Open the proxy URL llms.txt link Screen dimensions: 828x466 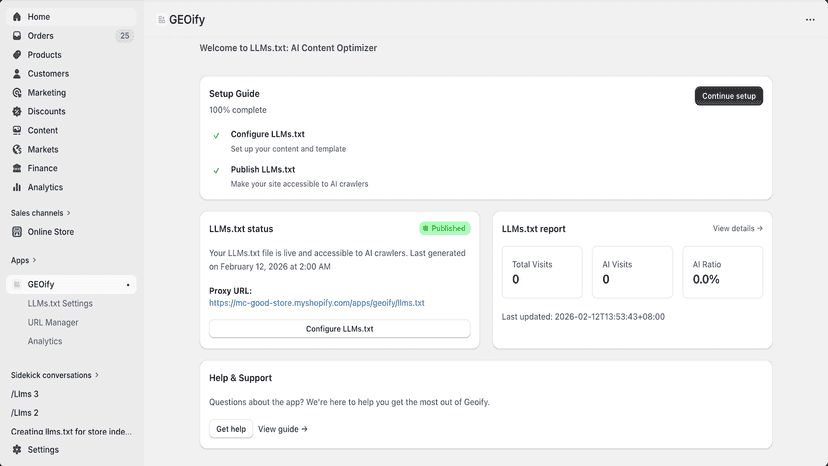317,303
